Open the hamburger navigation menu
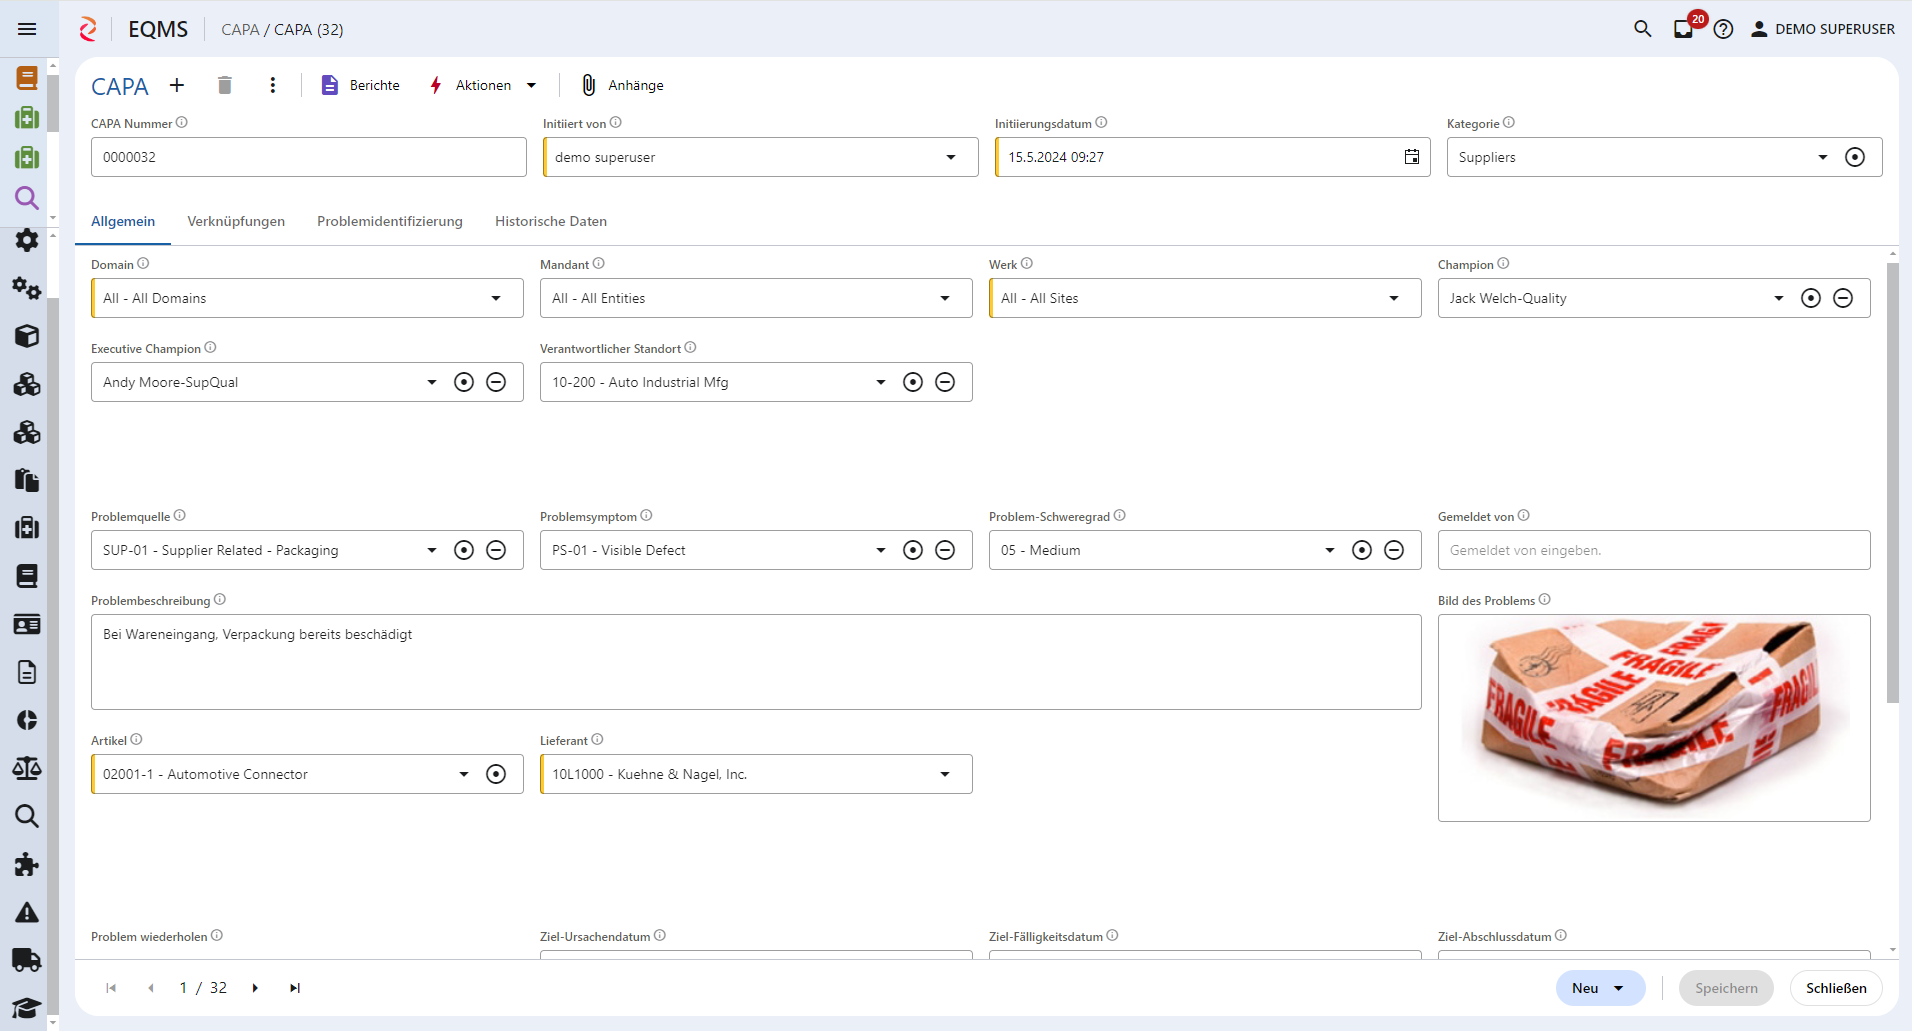The height and width of the screenshot is (1031, 1912). [x=27, y=29]
